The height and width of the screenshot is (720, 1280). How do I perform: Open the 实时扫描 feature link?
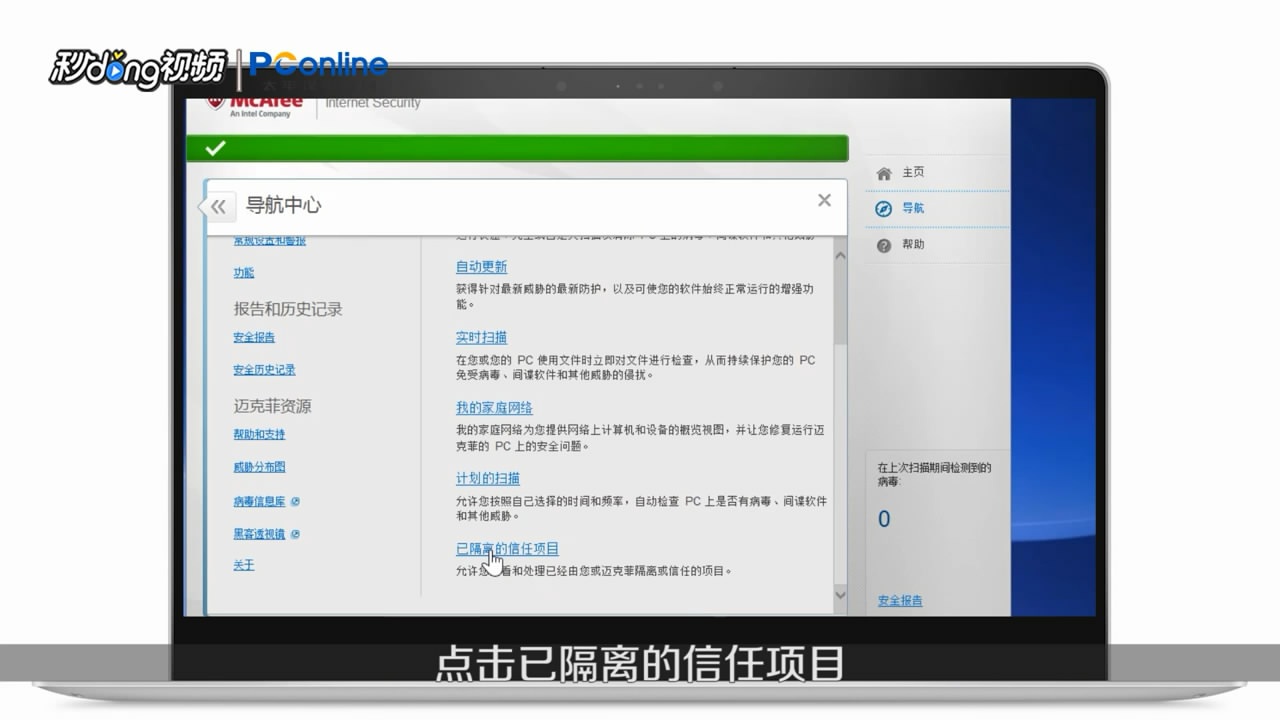click(x=481, y=338)
